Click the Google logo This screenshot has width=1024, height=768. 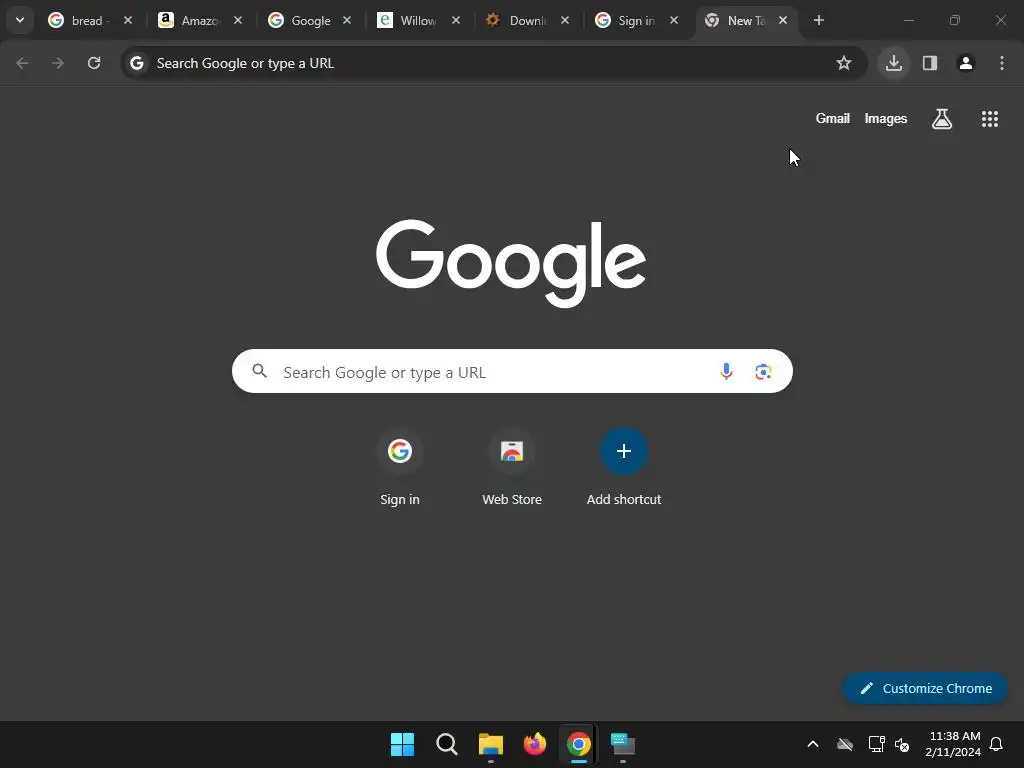pos(511,263)
